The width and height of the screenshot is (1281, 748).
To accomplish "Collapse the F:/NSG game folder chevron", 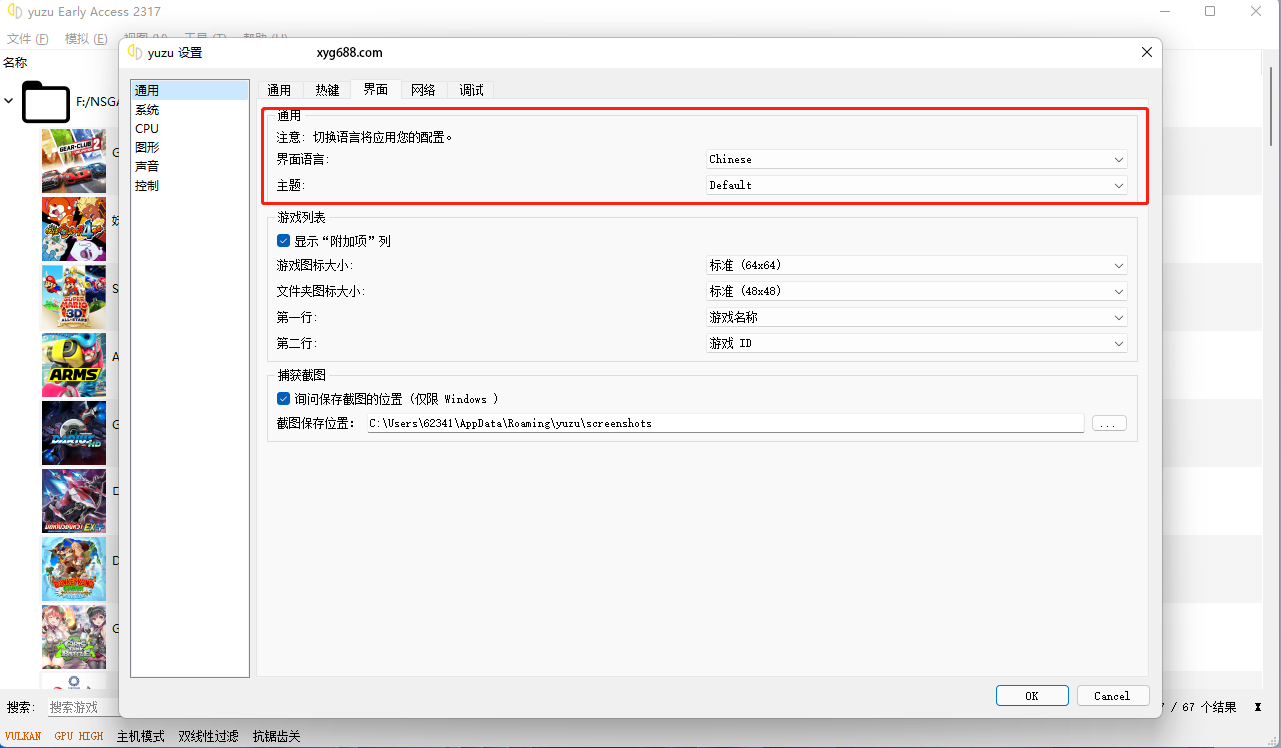I will [x=9, y=101].
